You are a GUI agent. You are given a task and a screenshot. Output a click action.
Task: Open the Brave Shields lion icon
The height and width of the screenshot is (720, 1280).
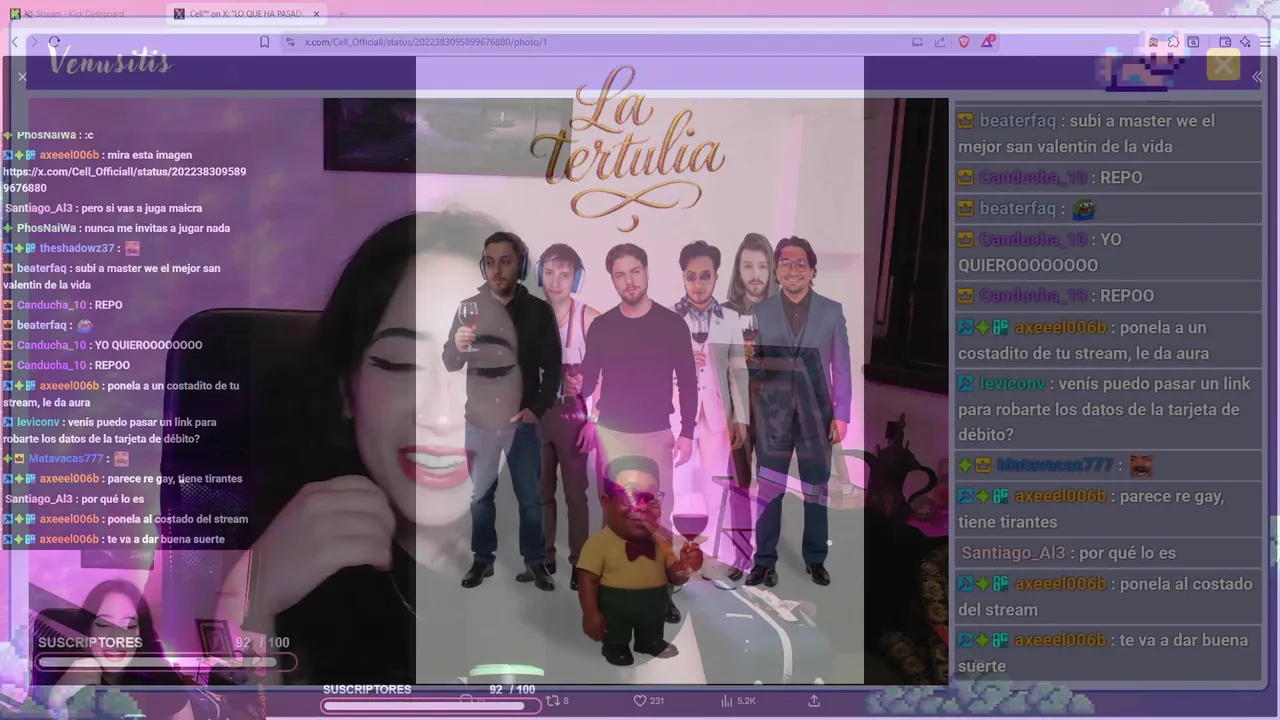coord(964,42)
